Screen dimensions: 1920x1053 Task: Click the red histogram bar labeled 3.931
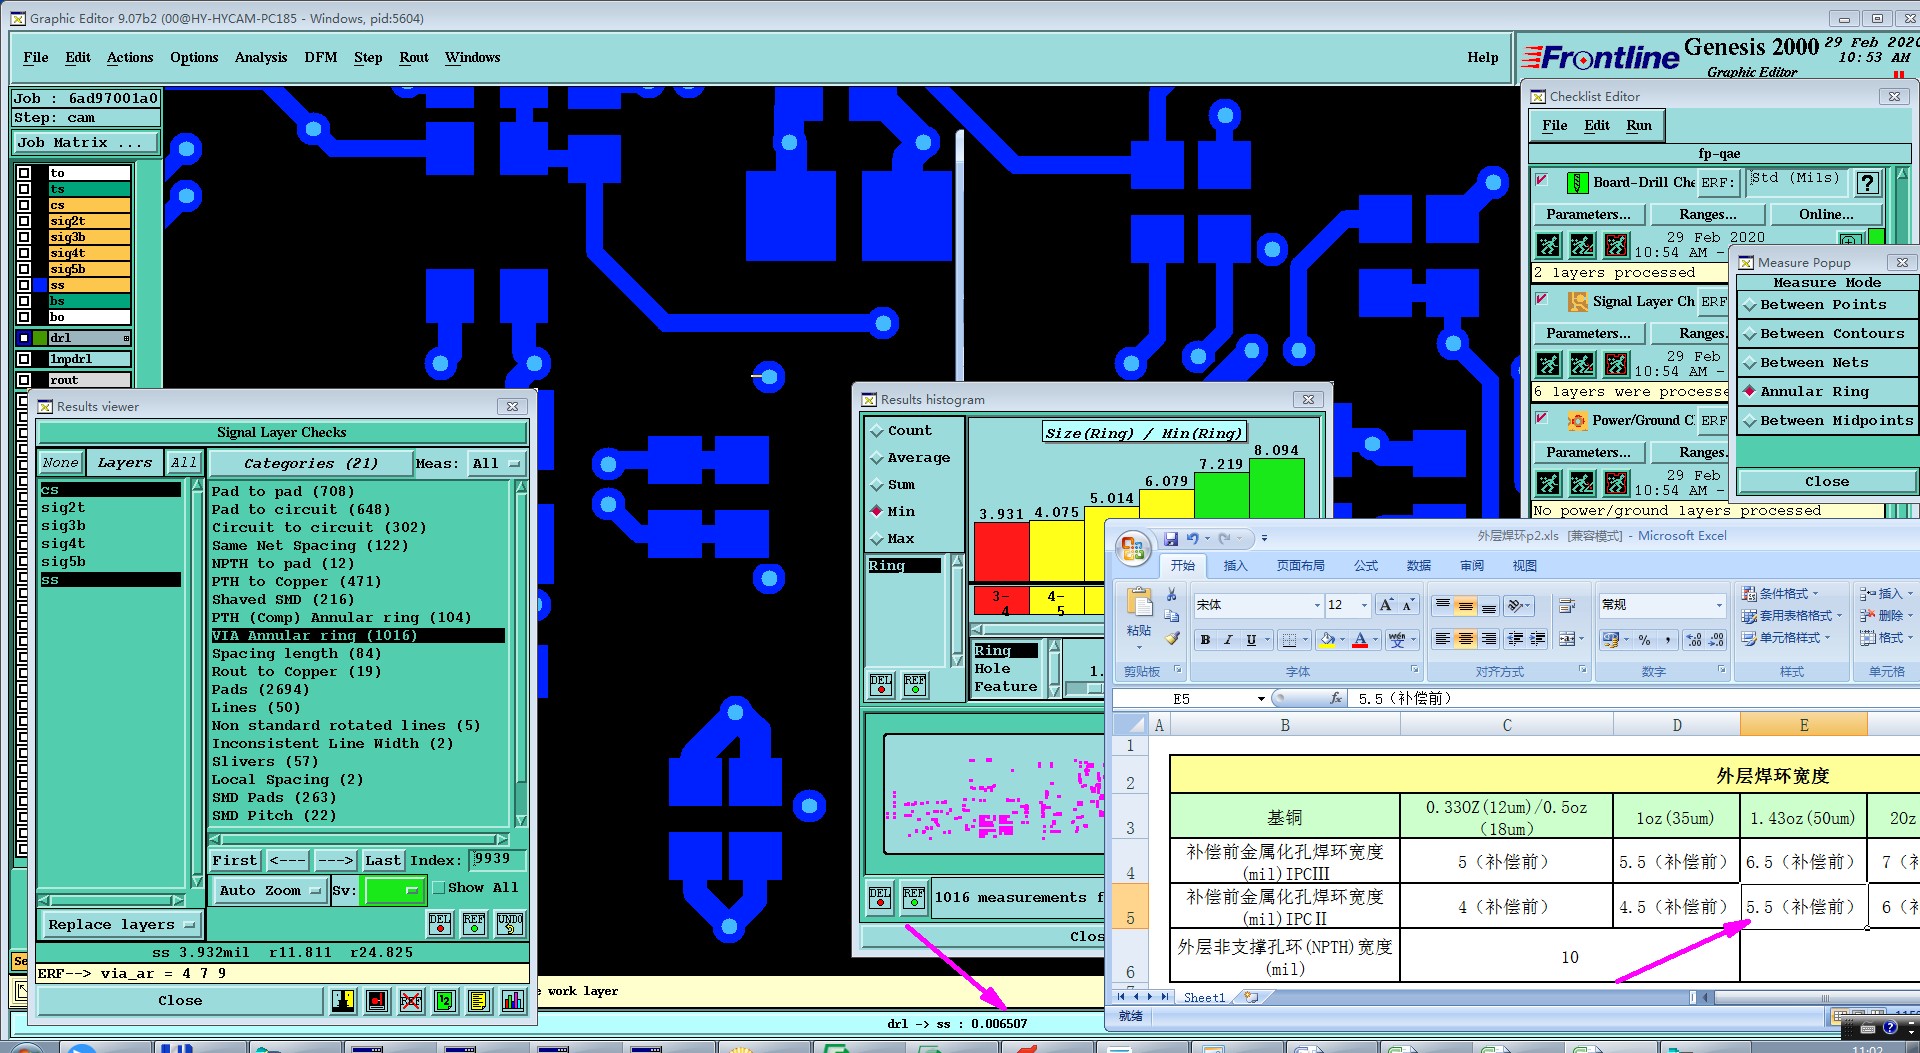(1002, 552)
